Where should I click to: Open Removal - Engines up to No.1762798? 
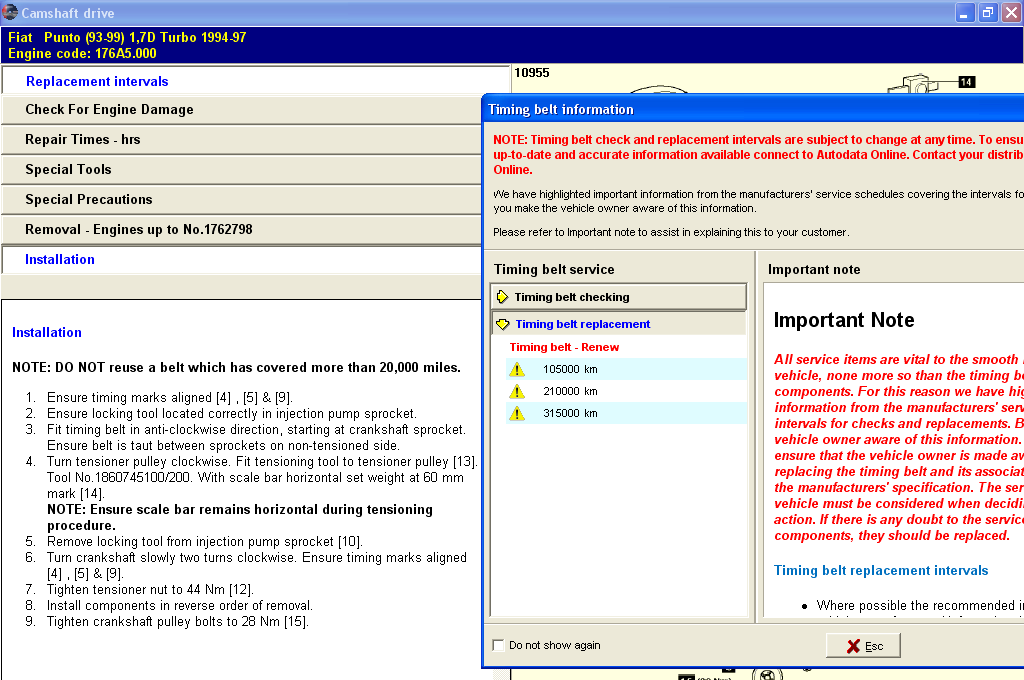click(x=242, y=230)
